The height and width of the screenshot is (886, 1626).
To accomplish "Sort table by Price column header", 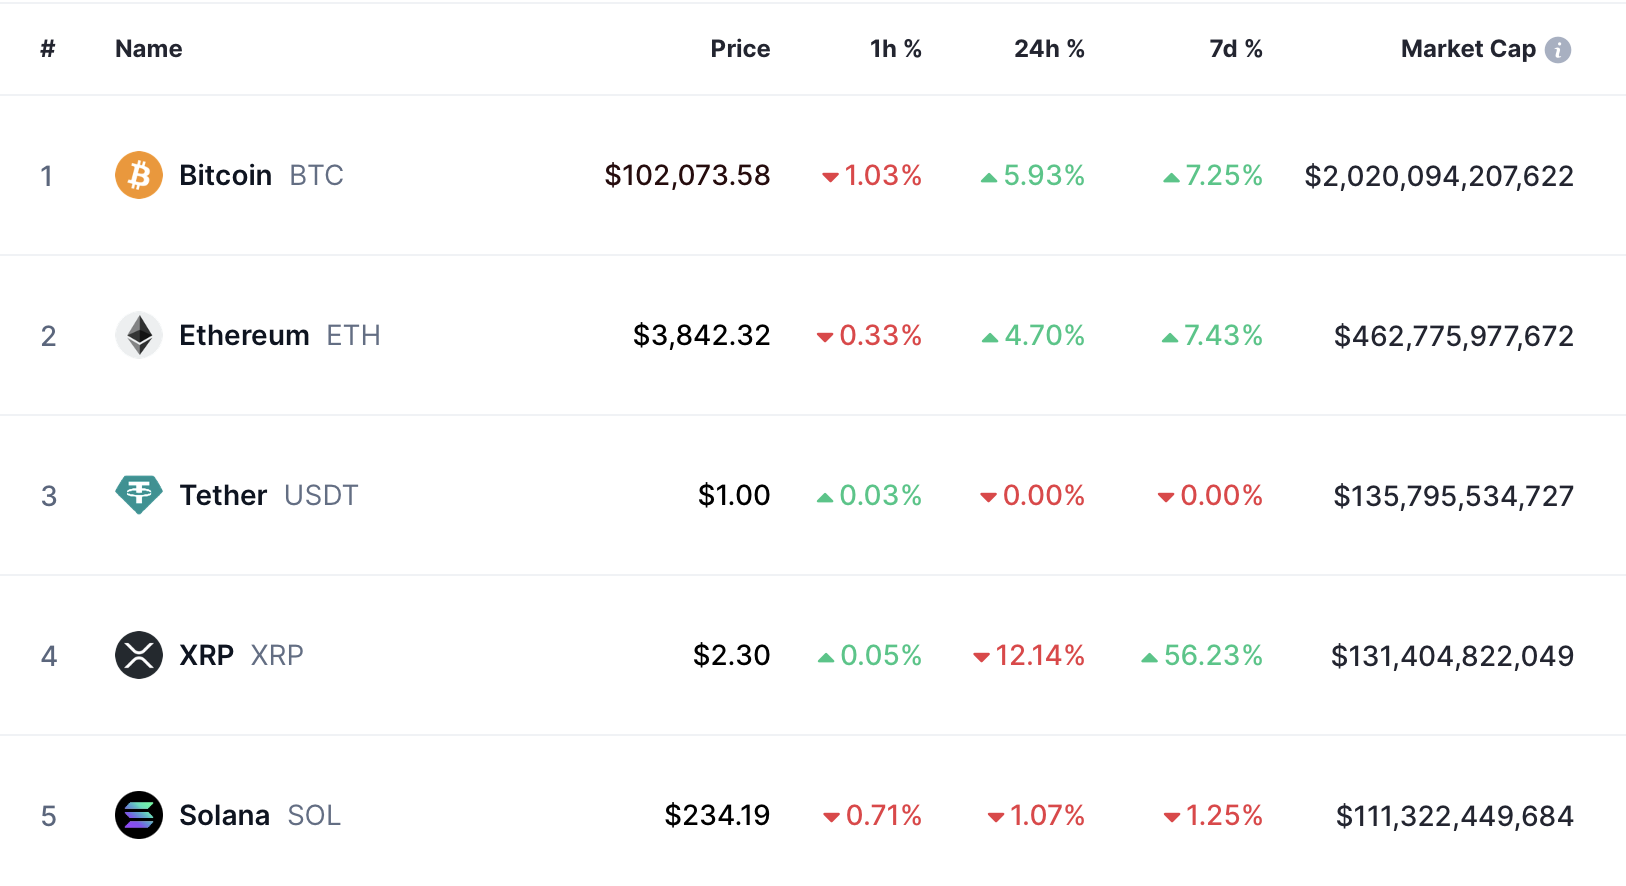I will 740,49.
